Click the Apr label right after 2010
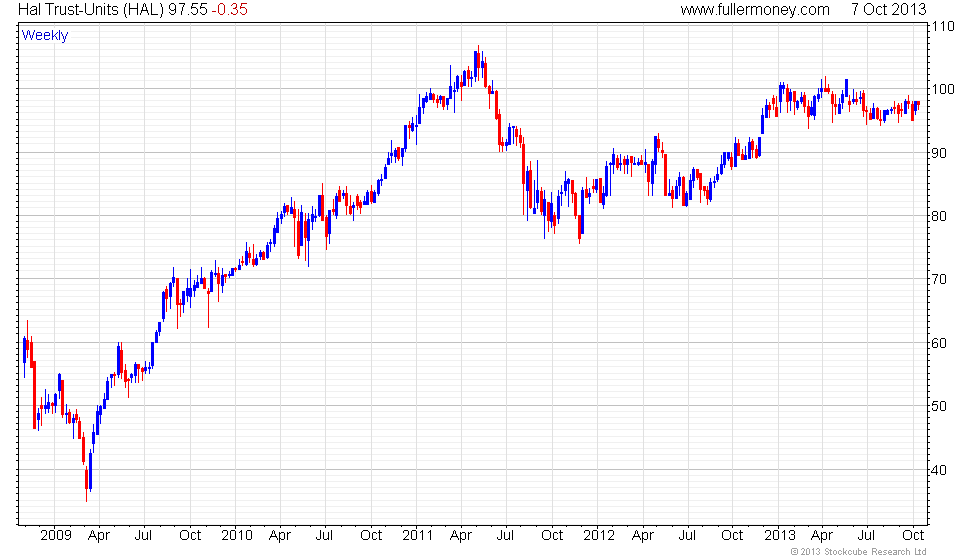 click(280, 536)
